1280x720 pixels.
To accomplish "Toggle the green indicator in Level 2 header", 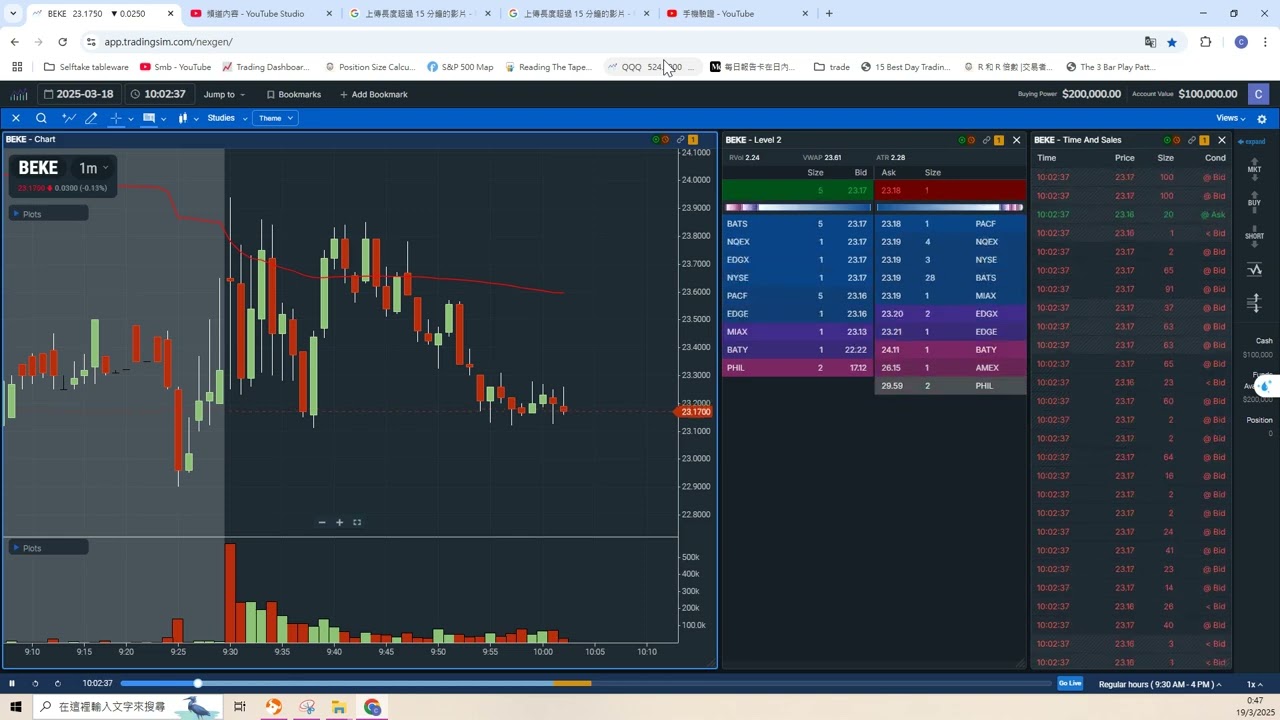I will (x=962, y=140).
